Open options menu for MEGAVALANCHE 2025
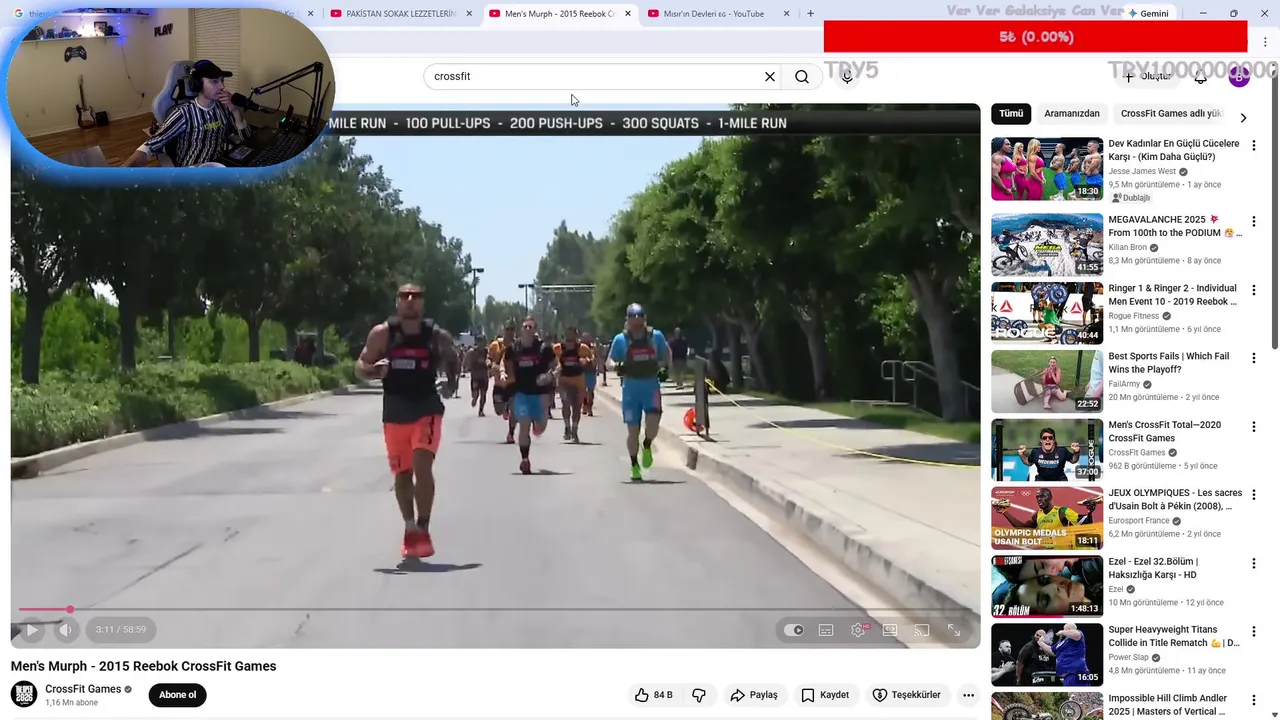The width and height of the screenshot is (1280, 720). click(x=1253, y=222)
